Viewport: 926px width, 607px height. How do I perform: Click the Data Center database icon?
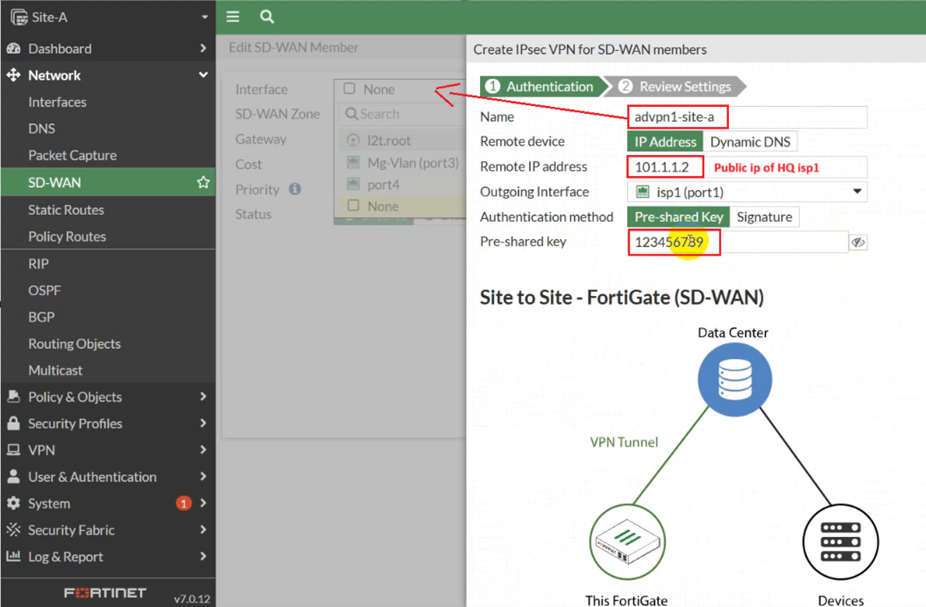click(735, 380)
